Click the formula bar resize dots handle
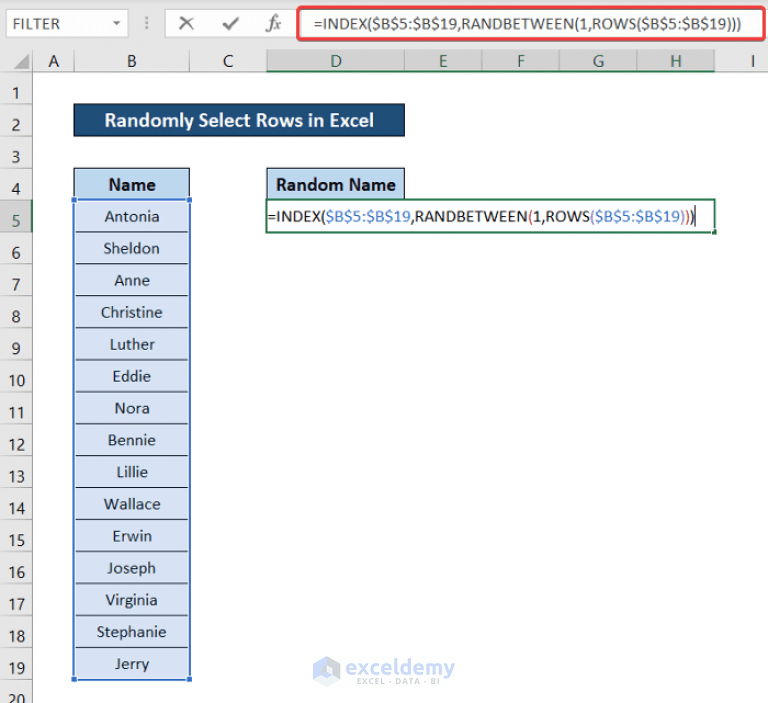The image size is (768, 703). 146,23
